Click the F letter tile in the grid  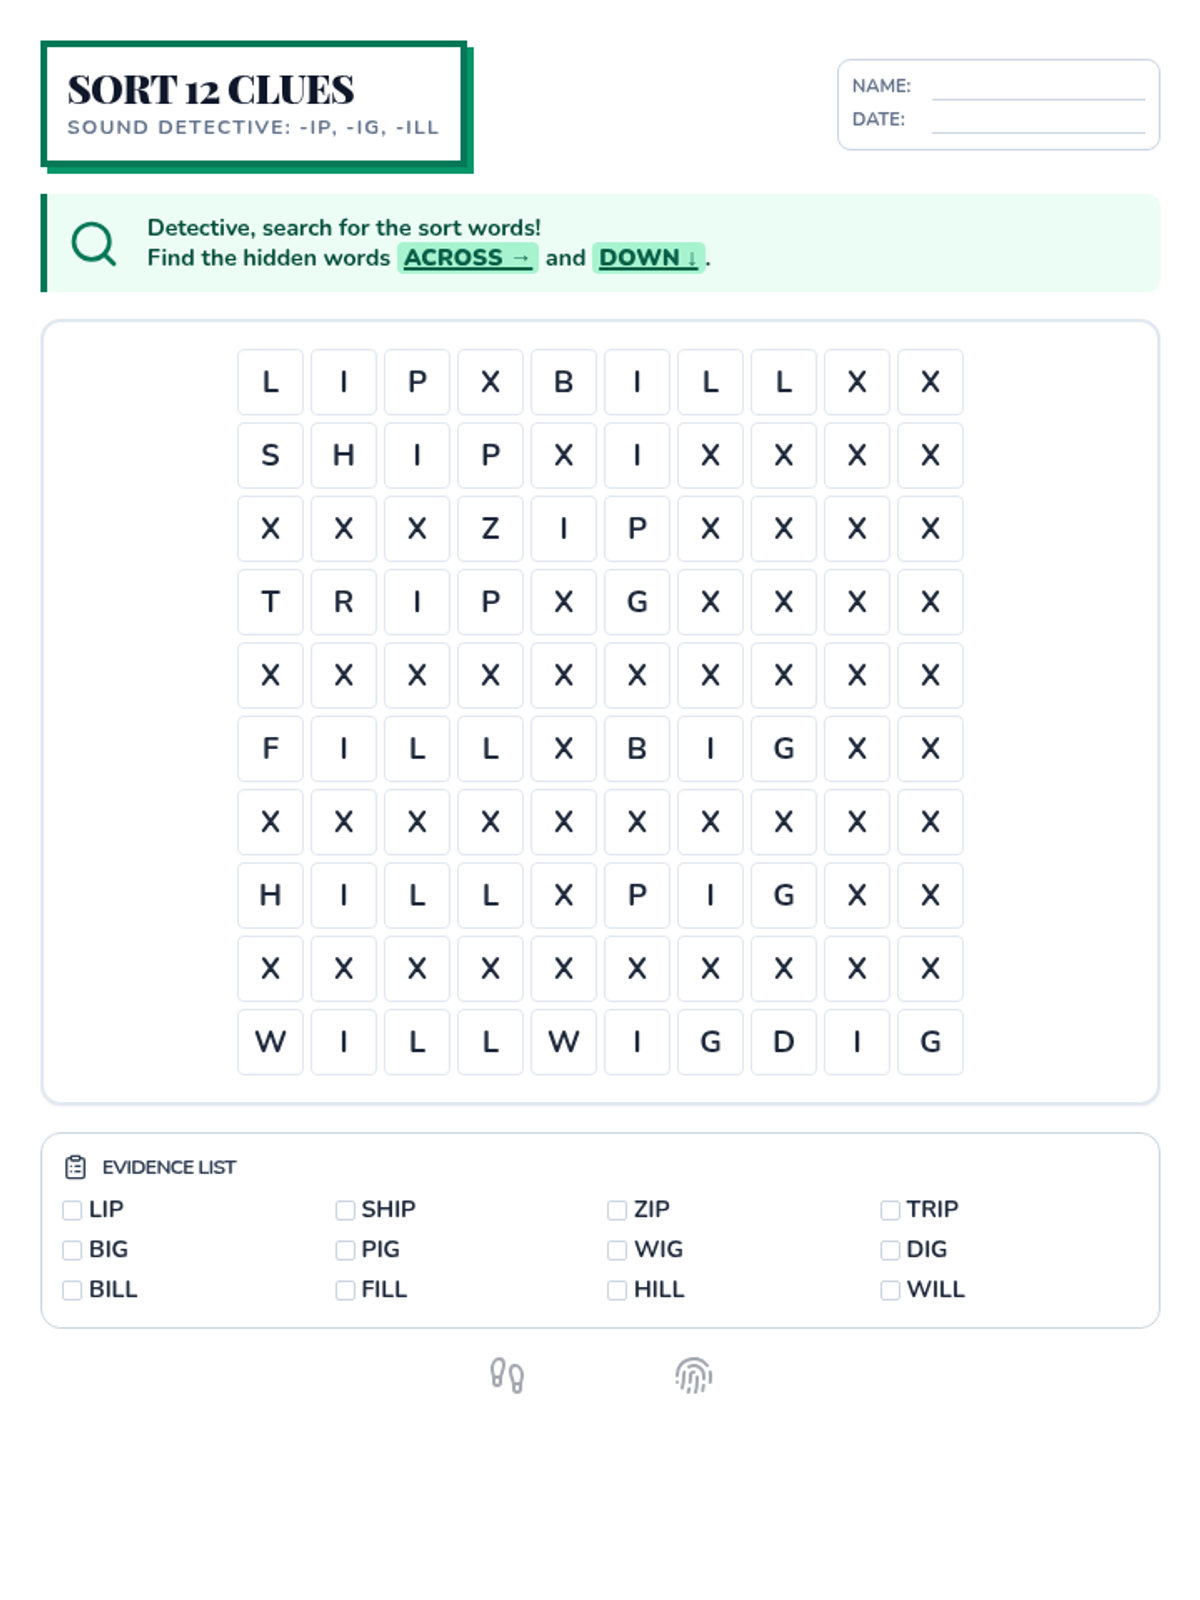click(x=270, y=749)
